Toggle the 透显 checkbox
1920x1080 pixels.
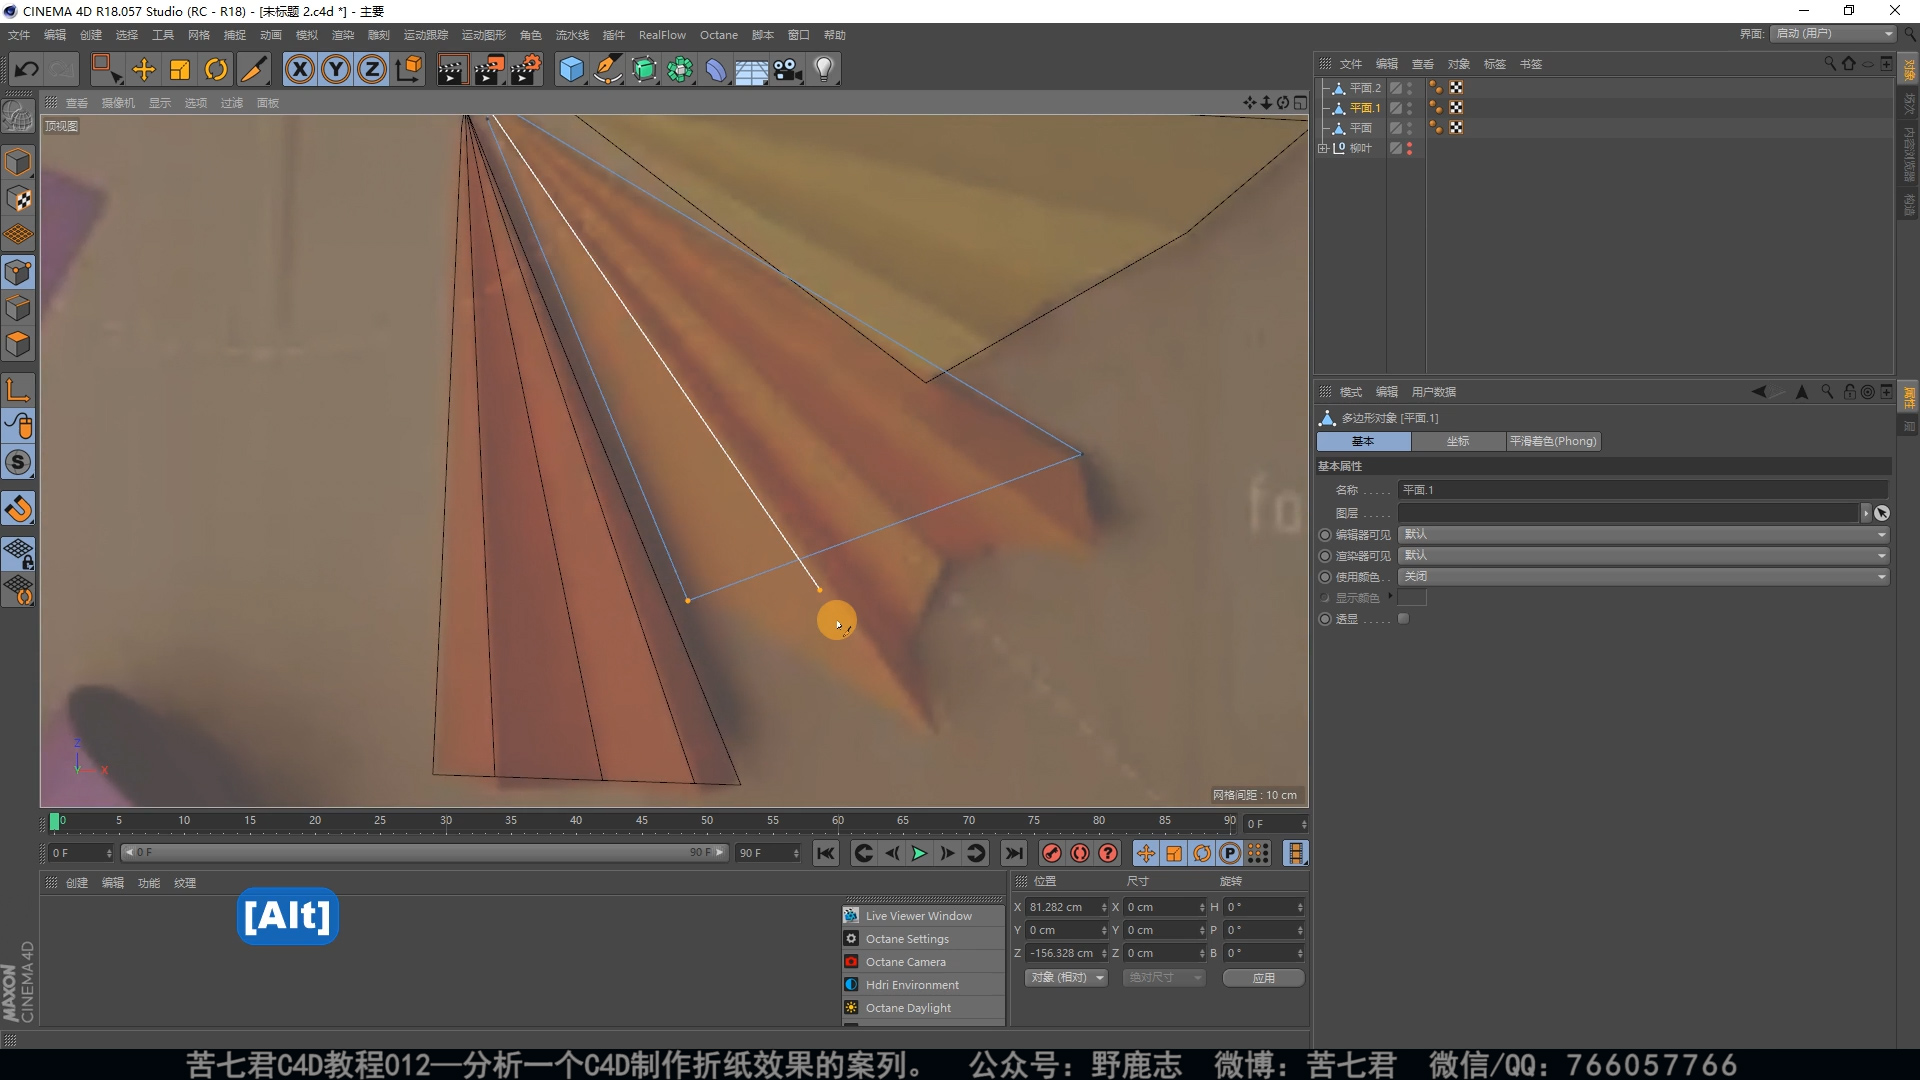click(x=1404, y=619)
